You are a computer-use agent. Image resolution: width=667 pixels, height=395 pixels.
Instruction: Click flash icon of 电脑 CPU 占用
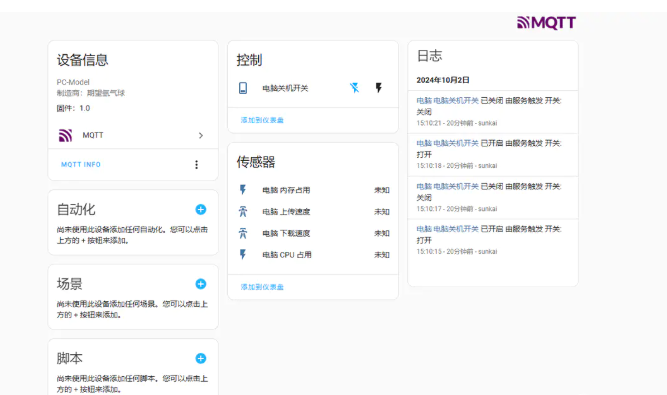pyautogui.click(x=243, y=255)
